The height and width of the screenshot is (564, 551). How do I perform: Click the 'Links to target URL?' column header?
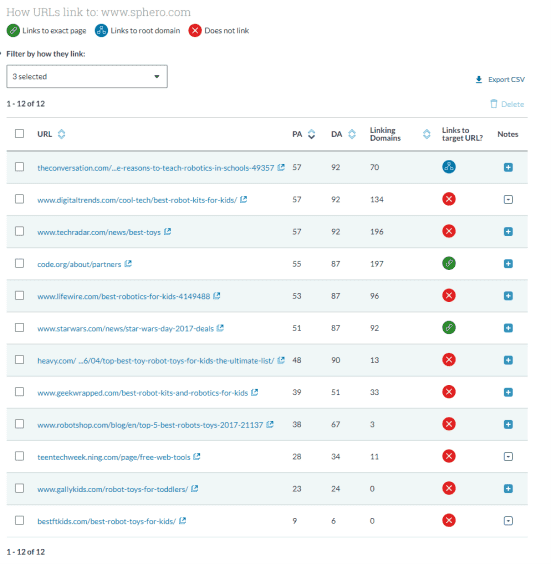462,134
